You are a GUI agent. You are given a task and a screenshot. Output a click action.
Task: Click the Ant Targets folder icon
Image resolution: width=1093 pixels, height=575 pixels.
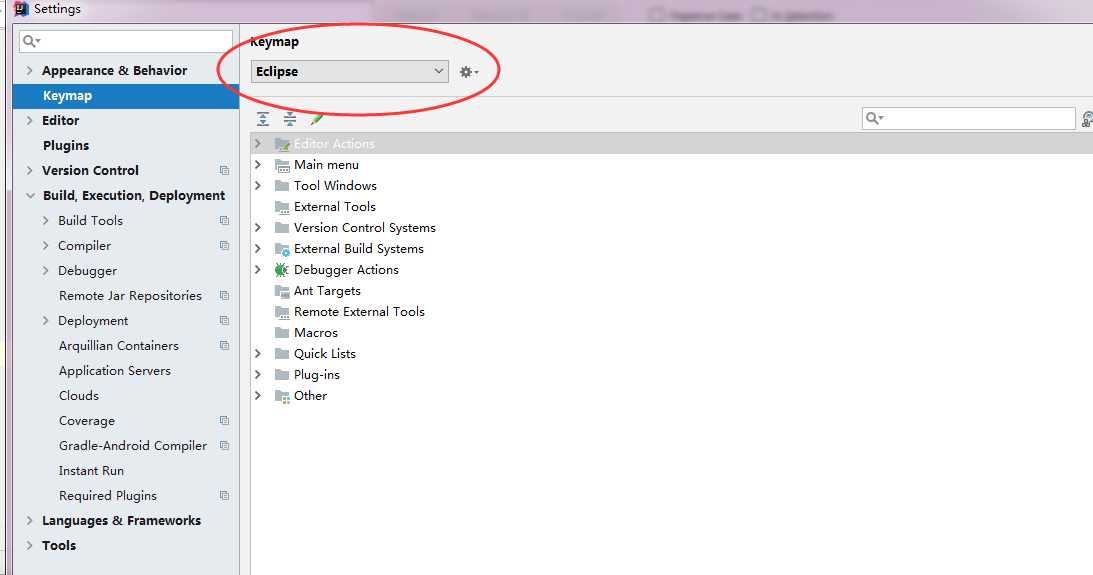282,291
